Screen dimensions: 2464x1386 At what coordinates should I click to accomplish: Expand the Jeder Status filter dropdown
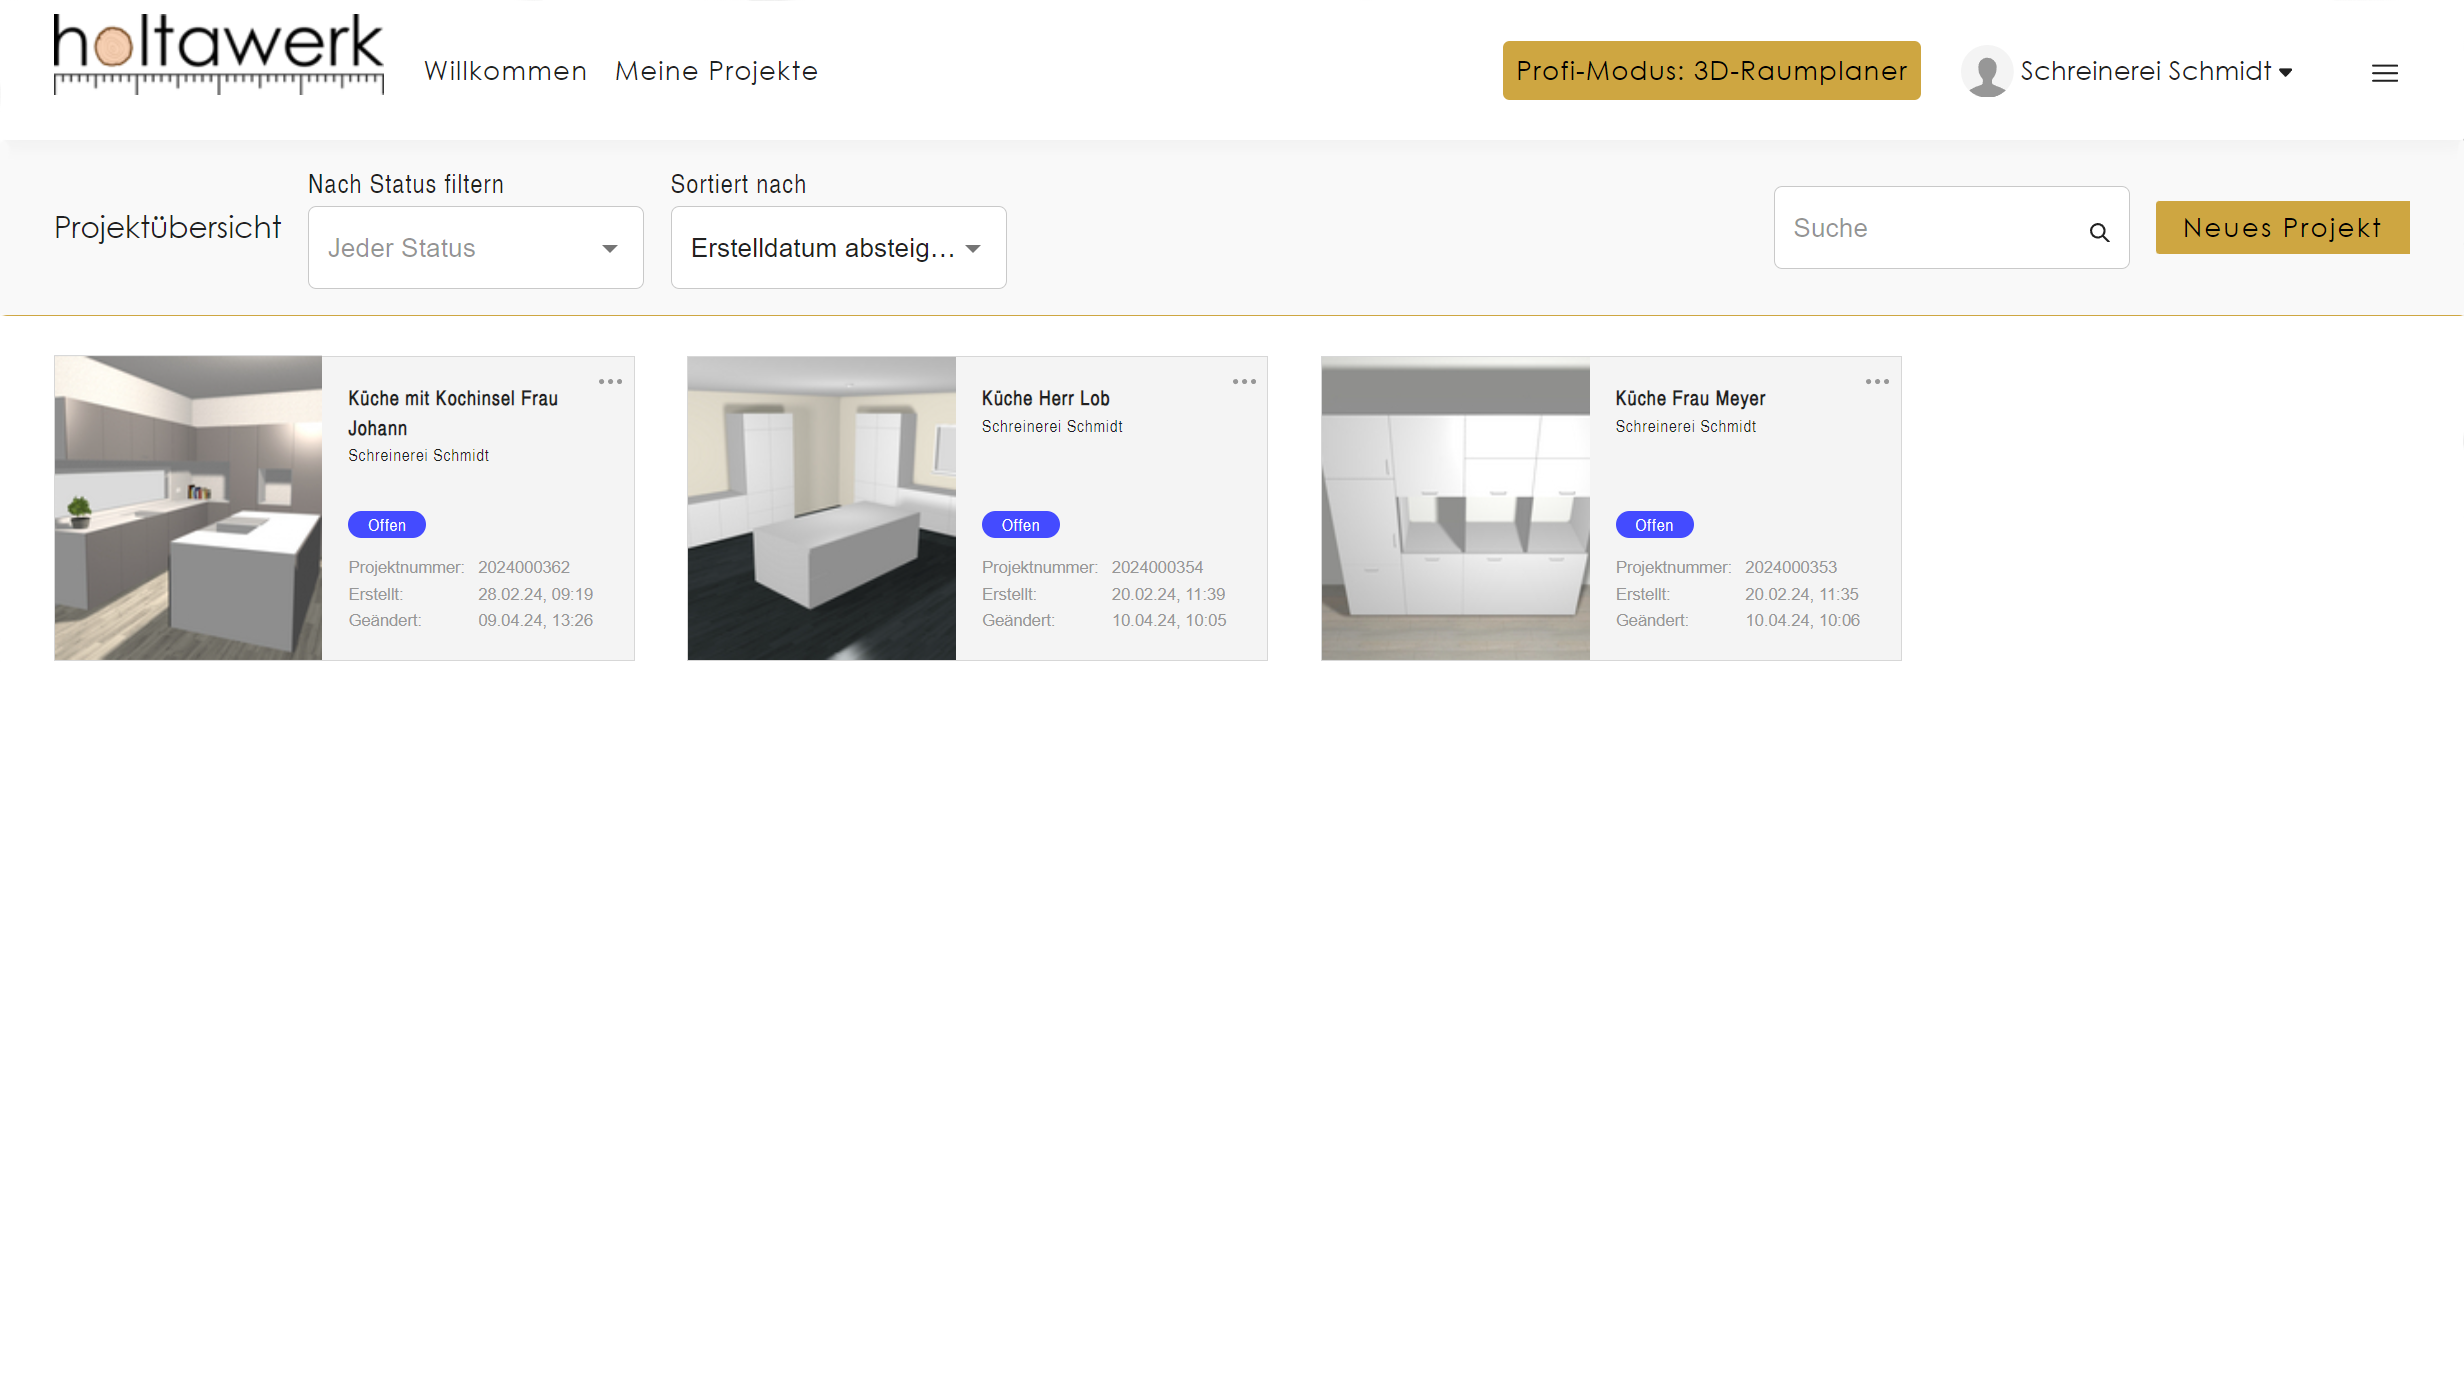[x=475, y=248]
